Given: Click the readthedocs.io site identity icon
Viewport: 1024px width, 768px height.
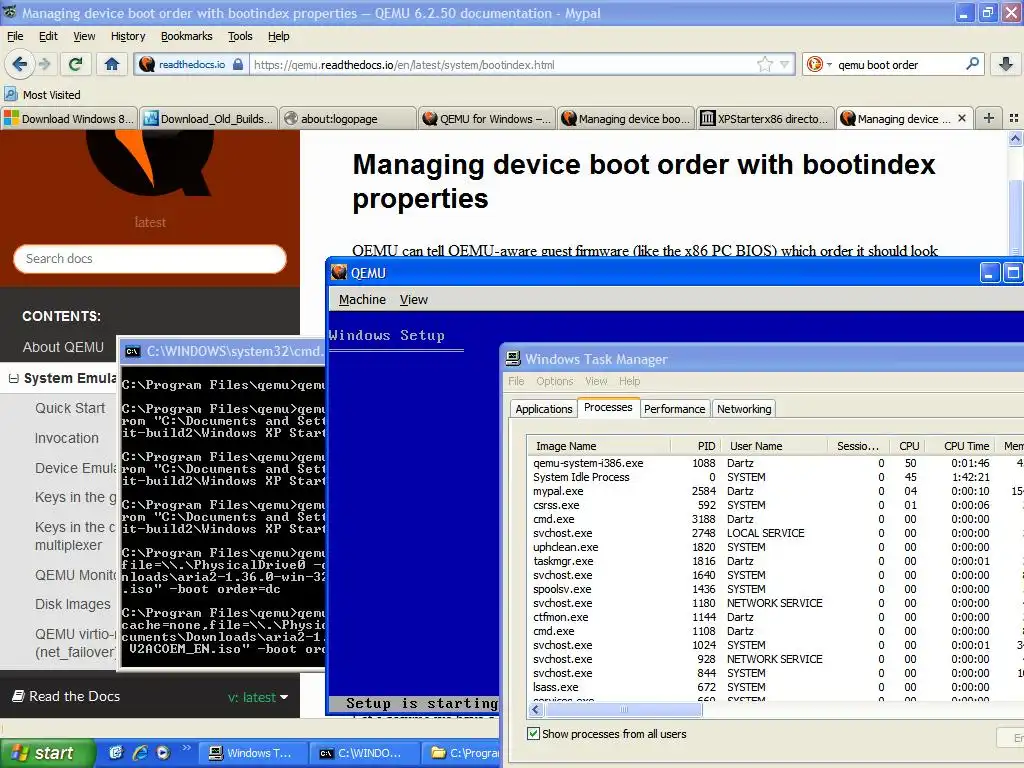Looking at the screenshot, I should [147, 64].
